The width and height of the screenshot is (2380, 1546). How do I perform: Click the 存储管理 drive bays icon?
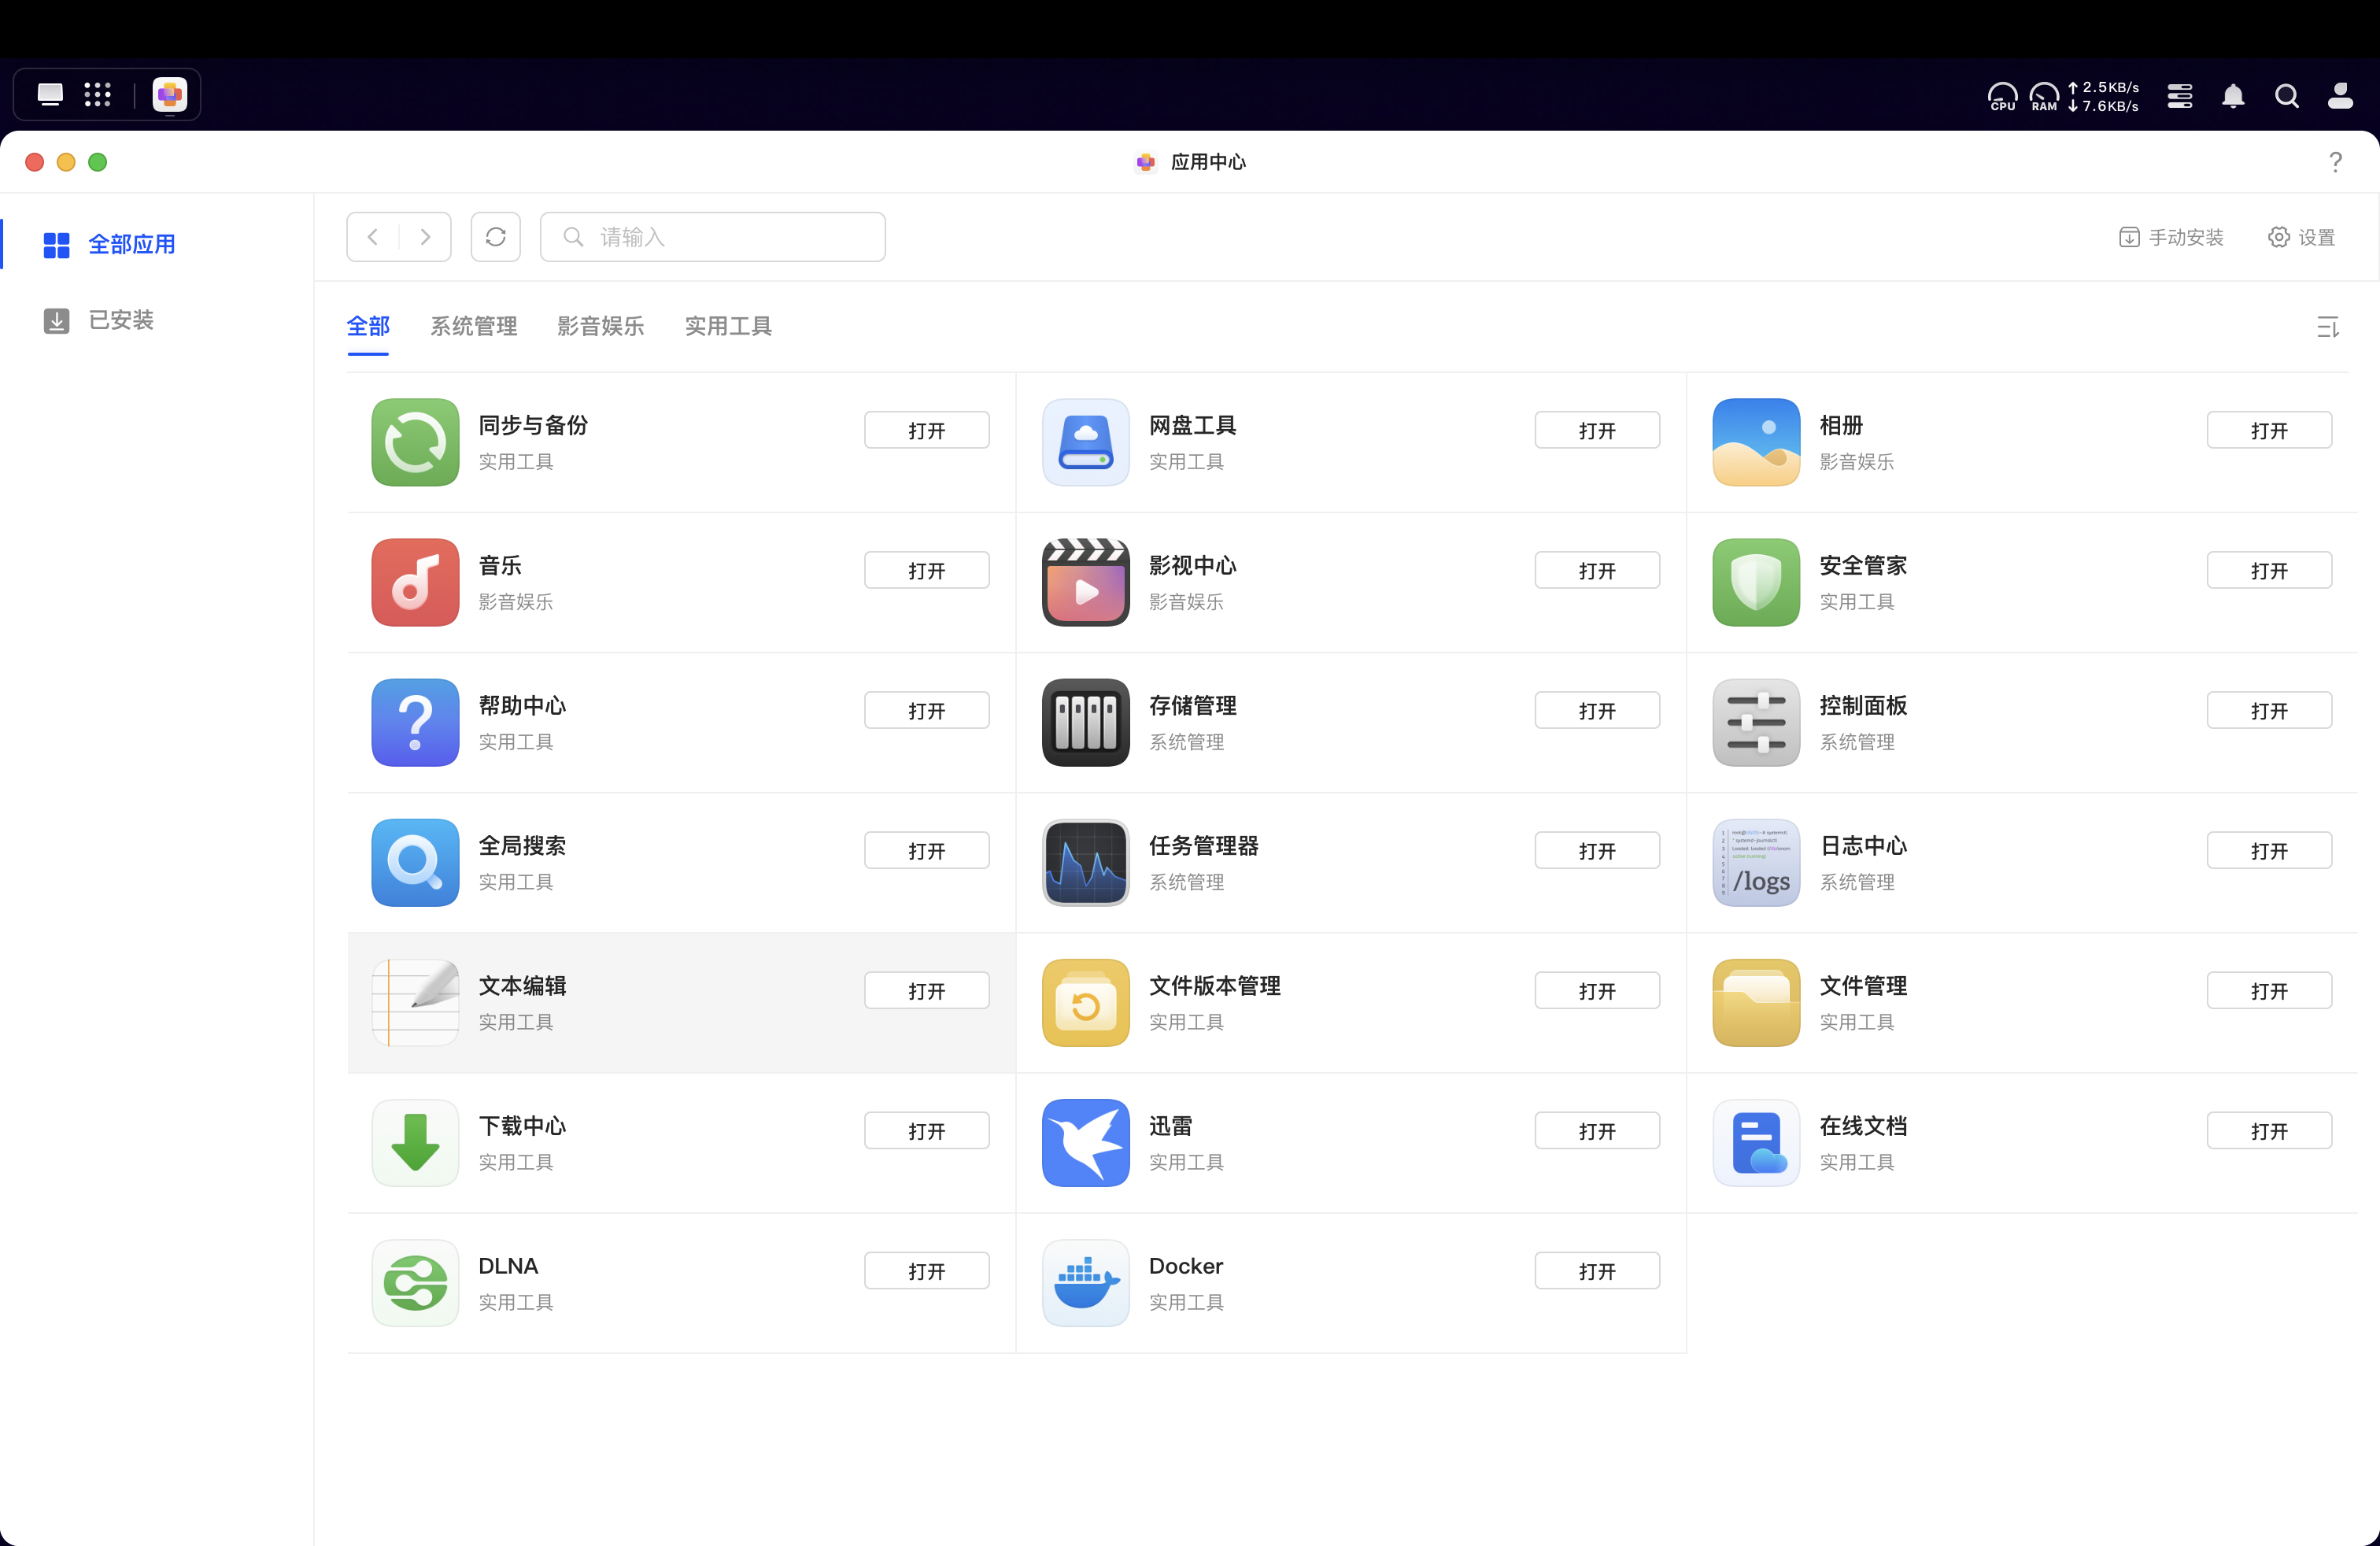coord(1085,723)
